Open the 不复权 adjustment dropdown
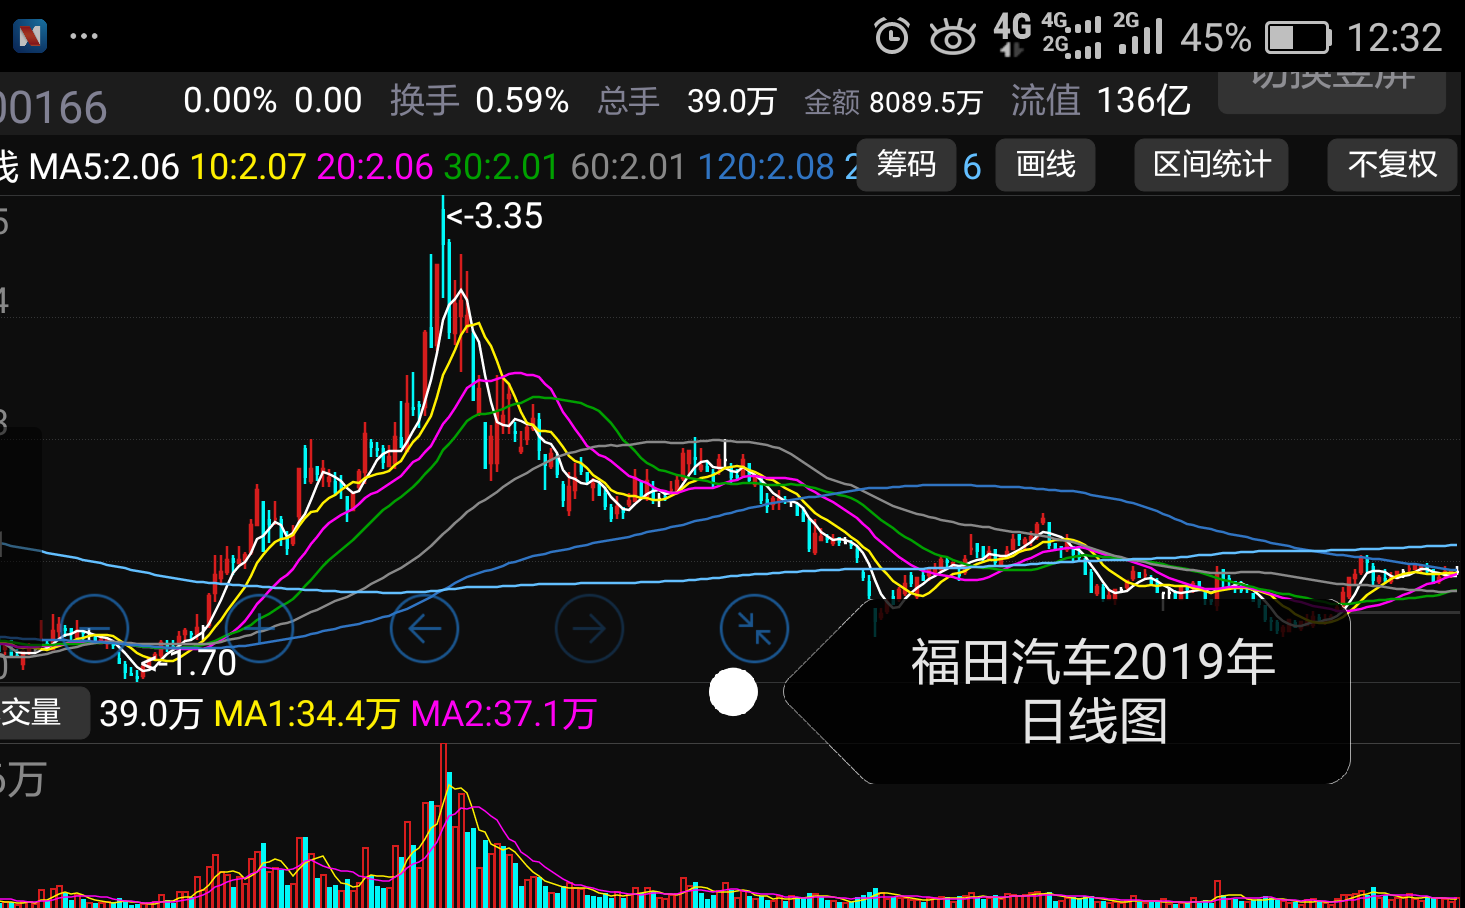The height and width of the screenshot is (908, 1465). [1392, 164]
